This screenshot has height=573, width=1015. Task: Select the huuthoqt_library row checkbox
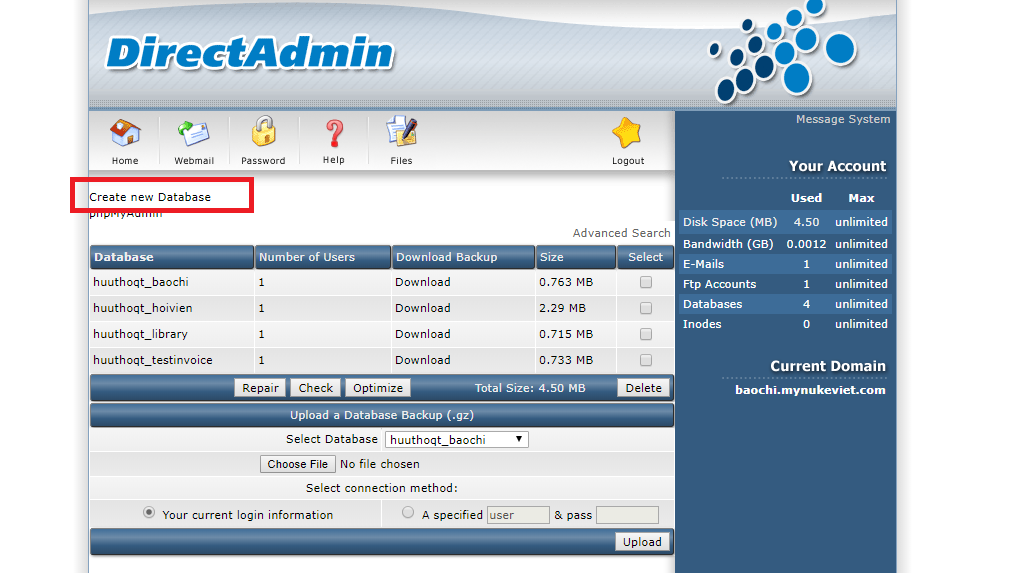pos(646,334)
